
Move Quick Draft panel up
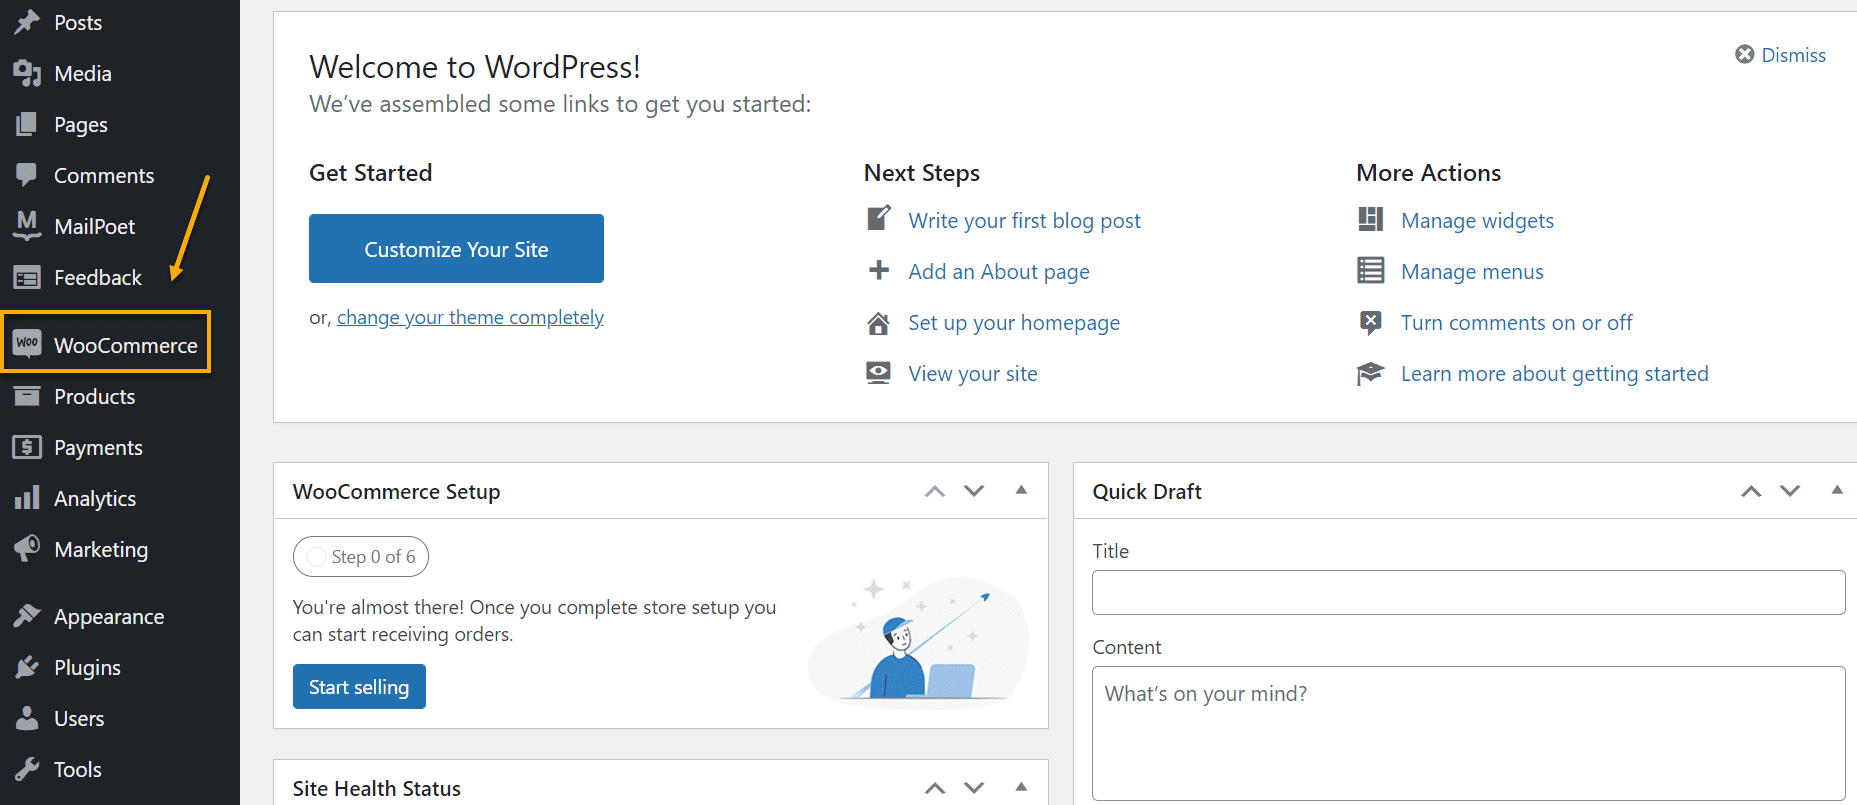tap(1751, 491)
